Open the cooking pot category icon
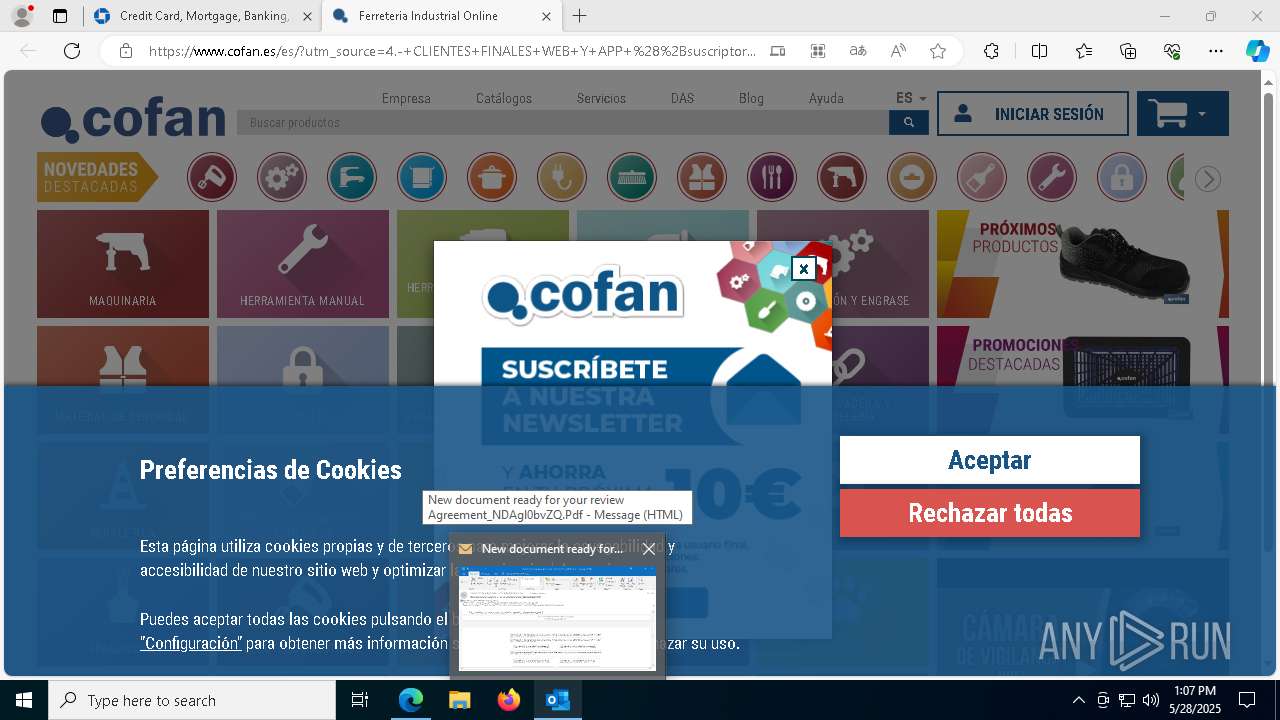This screenshot has height=720, width=1280. click(492, 178)
